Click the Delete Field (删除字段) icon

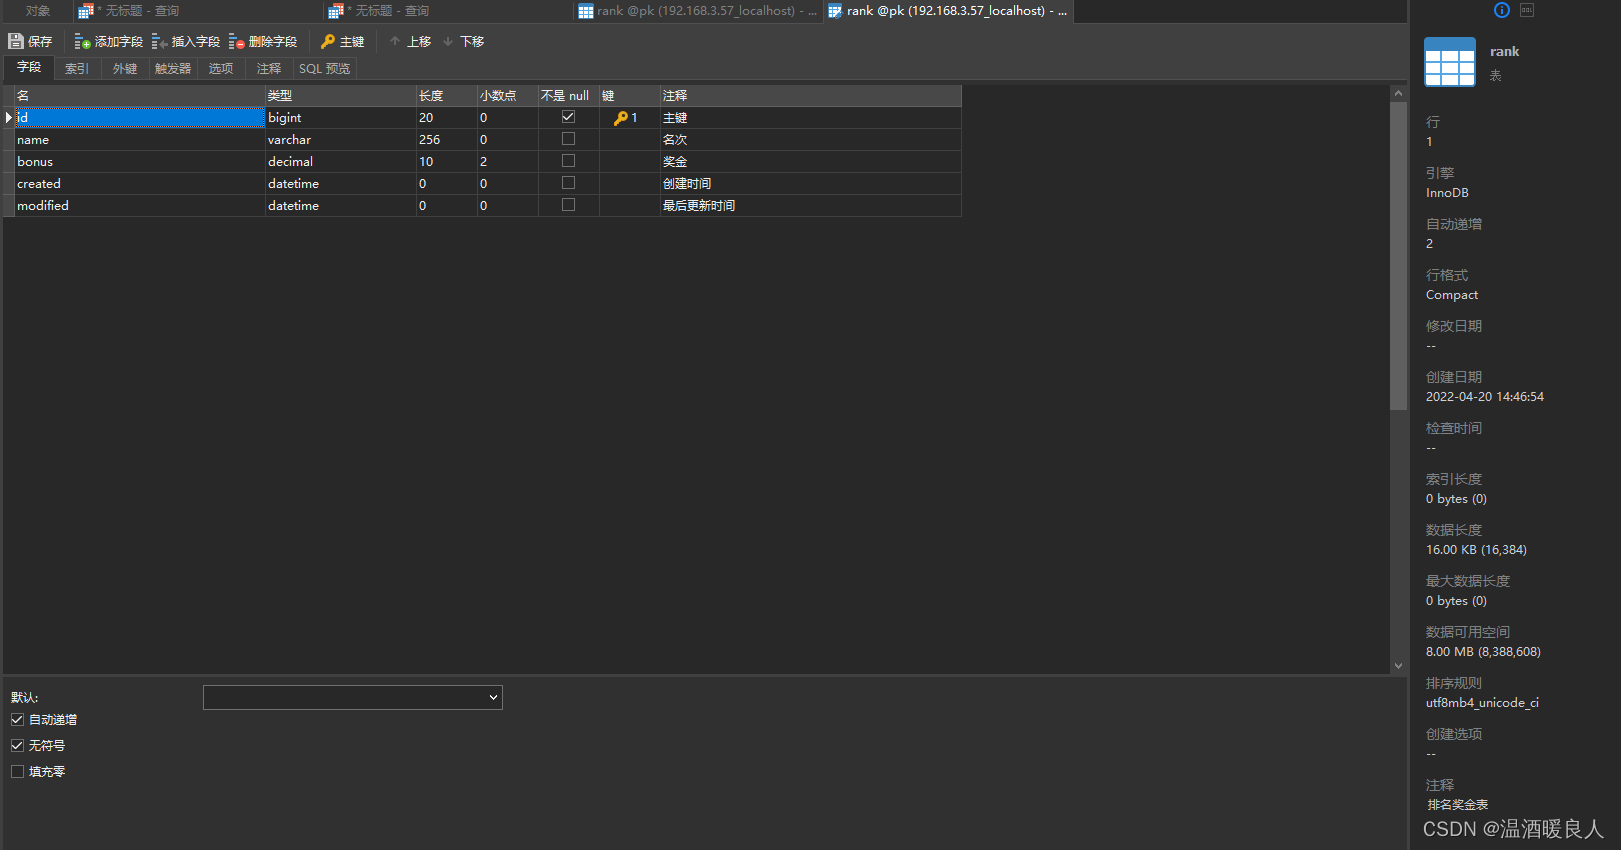tap(236, 41)
